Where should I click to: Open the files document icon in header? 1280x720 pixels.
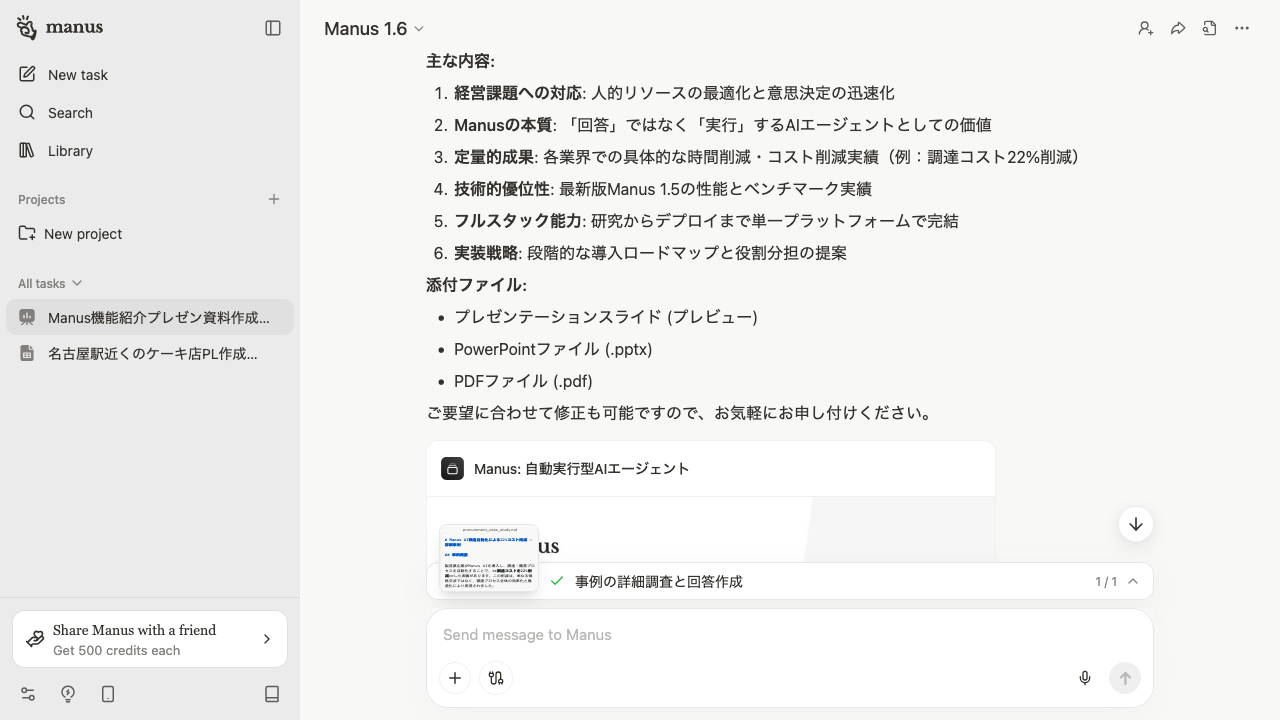pyautogui.click(x=1210, y=28)
